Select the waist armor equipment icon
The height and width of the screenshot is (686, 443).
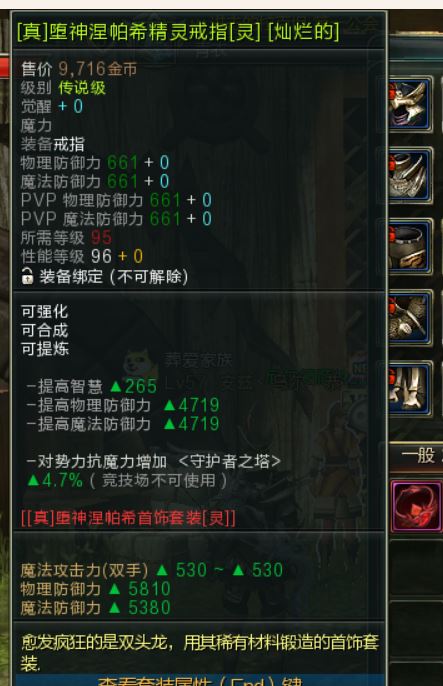pyautogui.click(x=408, y=247)
